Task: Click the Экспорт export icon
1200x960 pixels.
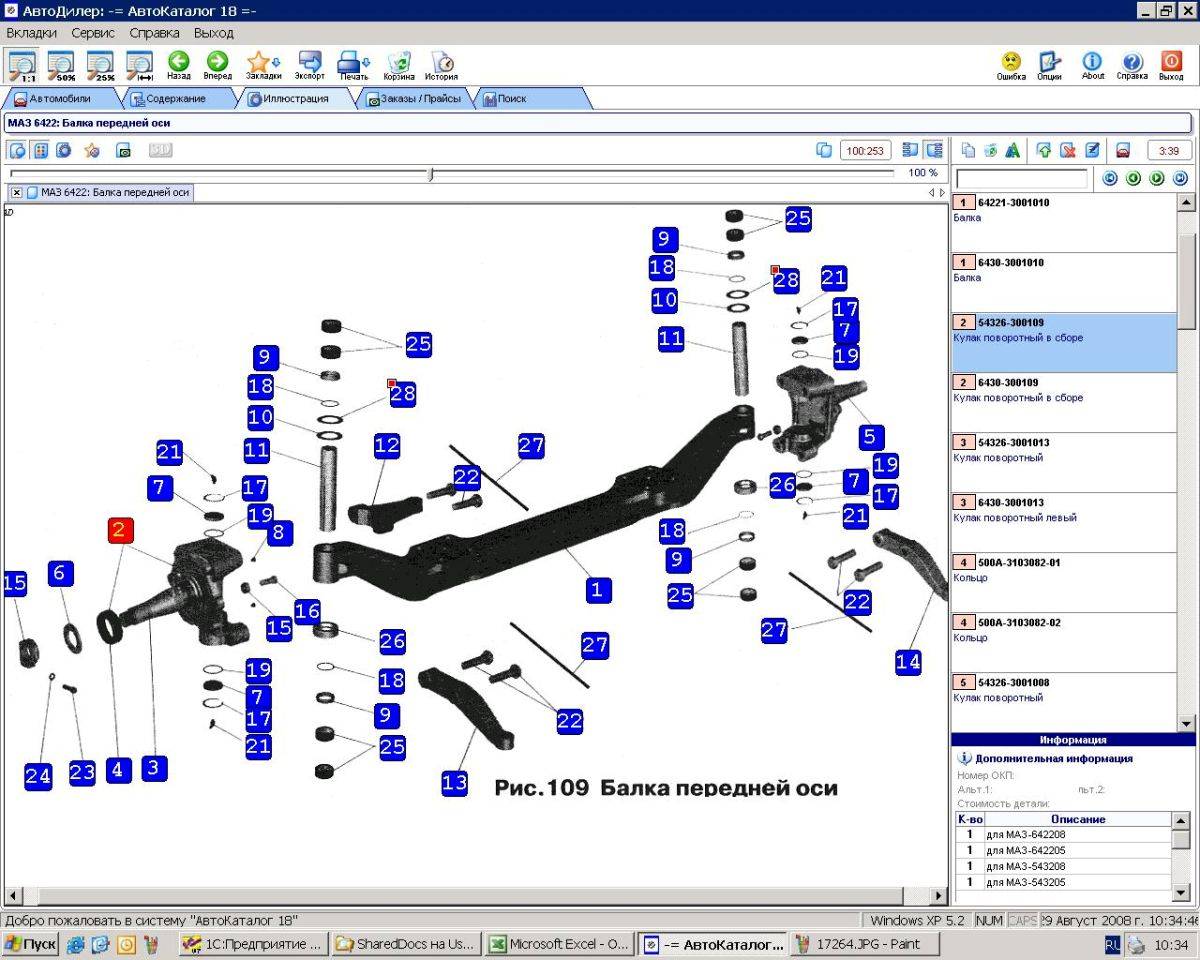Action: pos(309,65)
